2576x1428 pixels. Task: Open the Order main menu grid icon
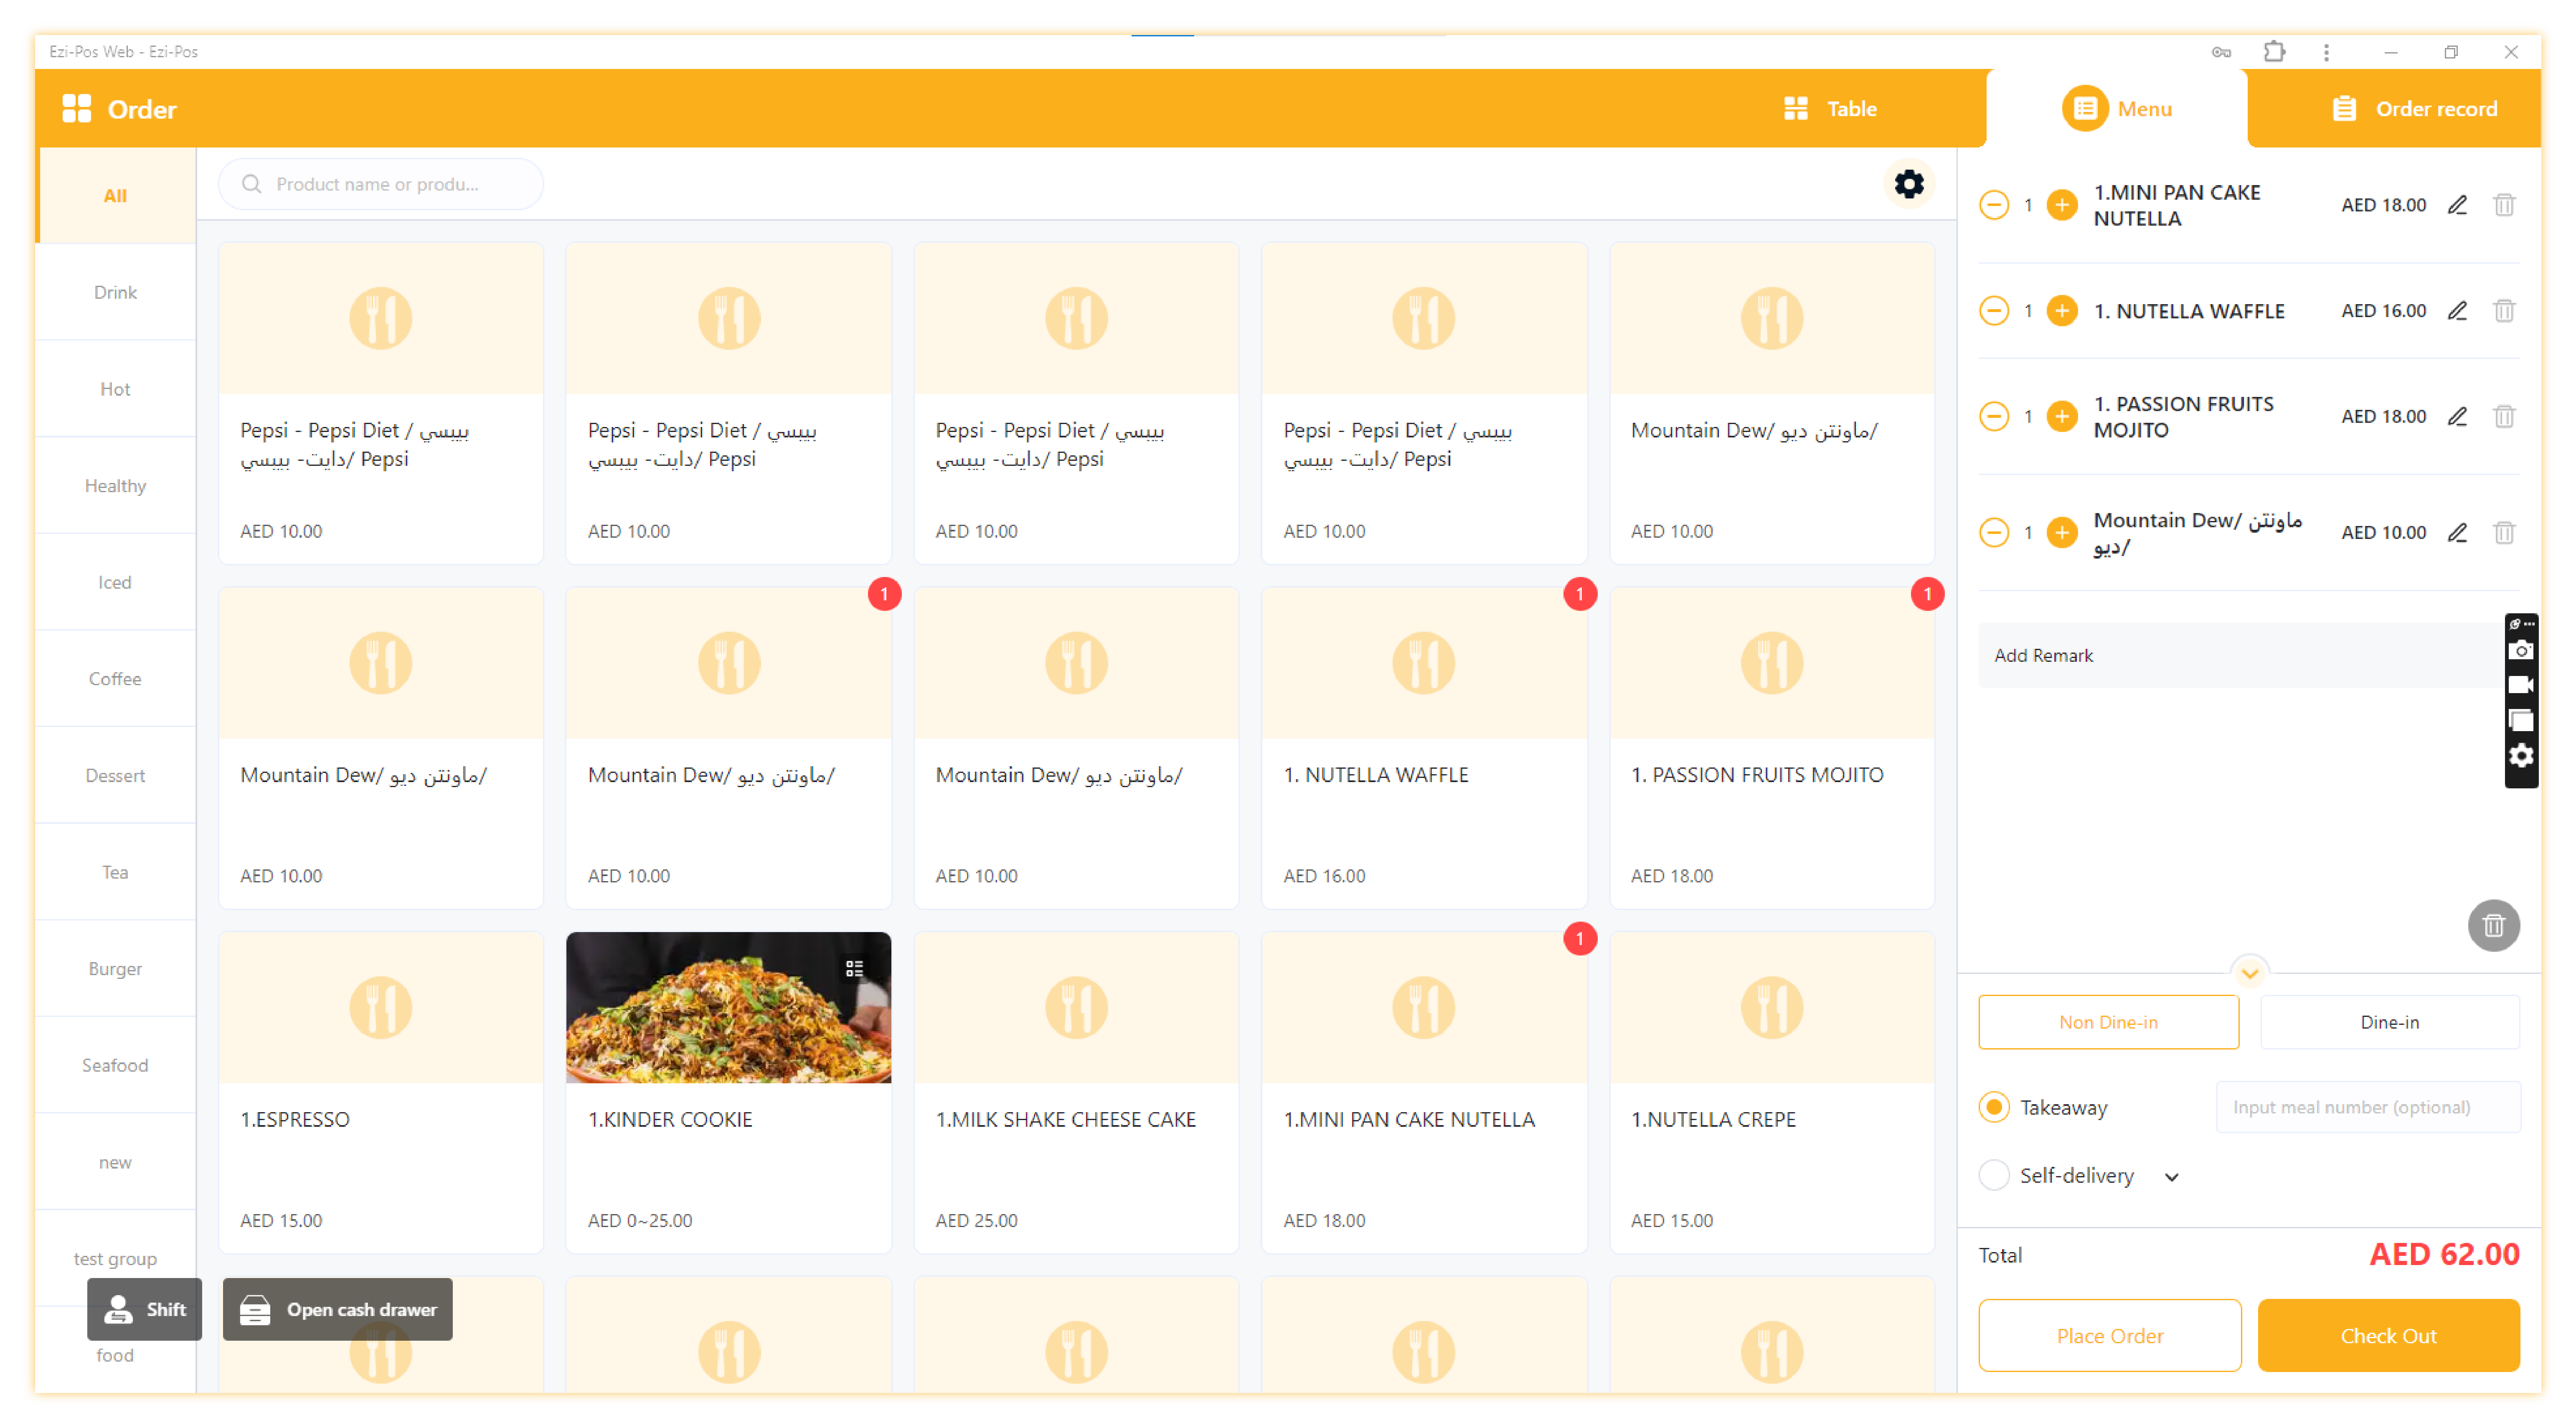pyautogui.click(x=76, y=109)
